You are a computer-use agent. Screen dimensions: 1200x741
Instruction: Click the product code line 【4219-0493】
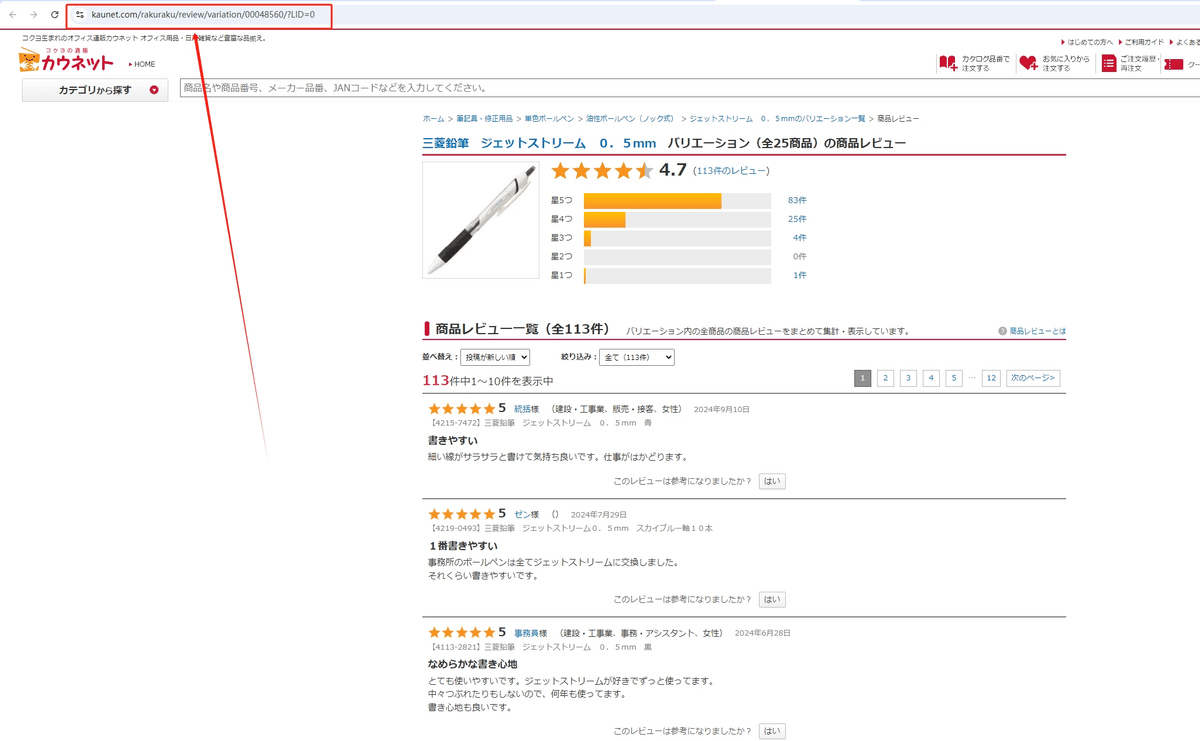point(570,528)
